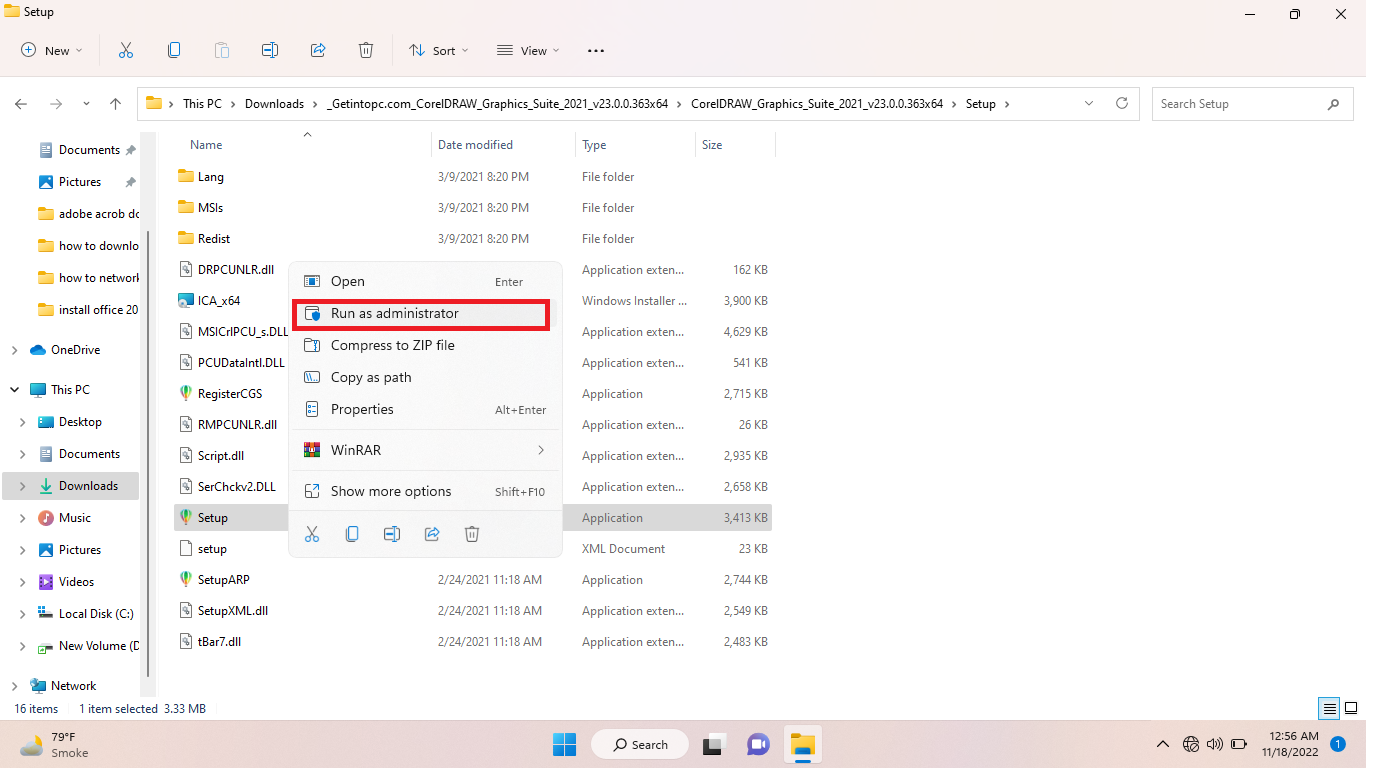Screen dimensions: 1376x782
Task: Select Open in the context menu
Action: [x=425, y=281]
